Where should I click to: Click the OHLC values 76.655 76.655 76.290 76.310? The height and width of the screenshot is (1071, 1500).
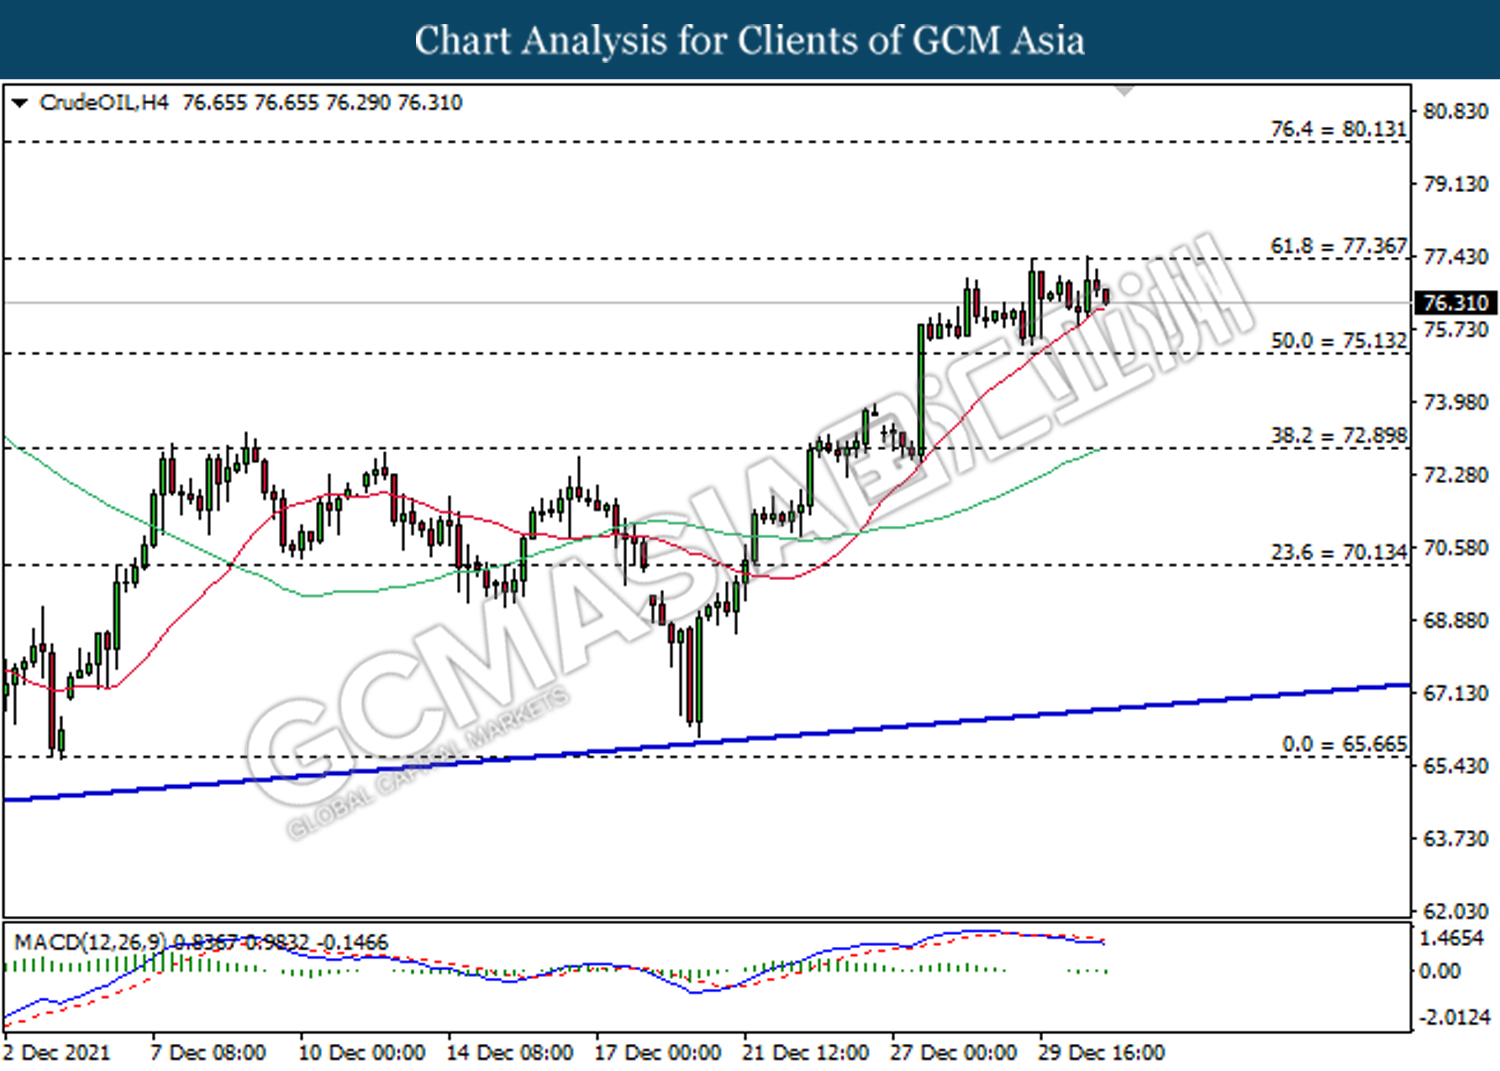322,103
